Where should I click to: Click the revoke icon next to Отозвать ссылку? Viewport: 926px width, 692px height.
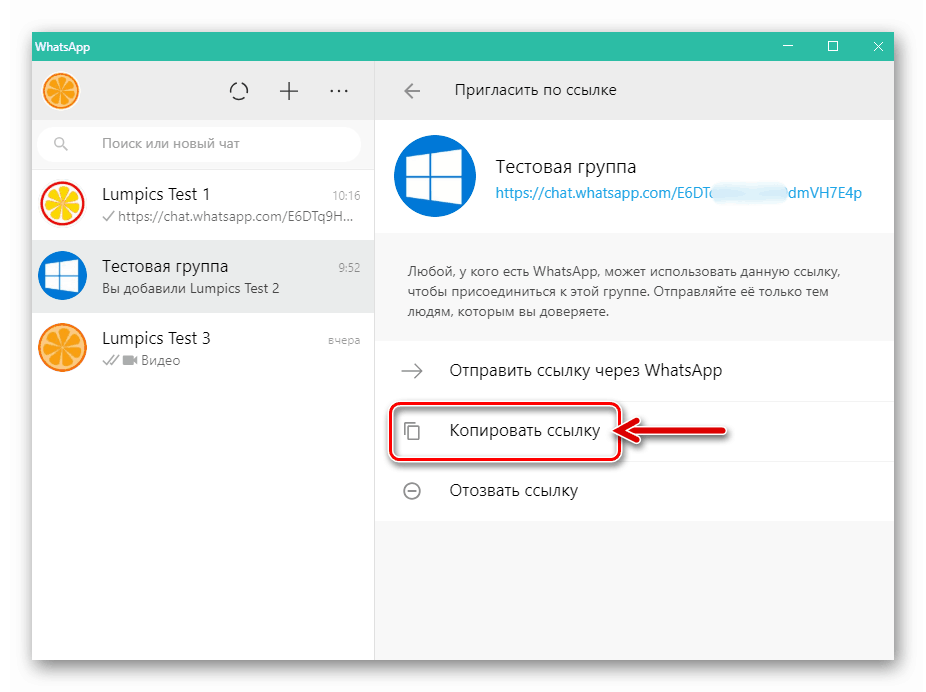[x=412, y=491]
